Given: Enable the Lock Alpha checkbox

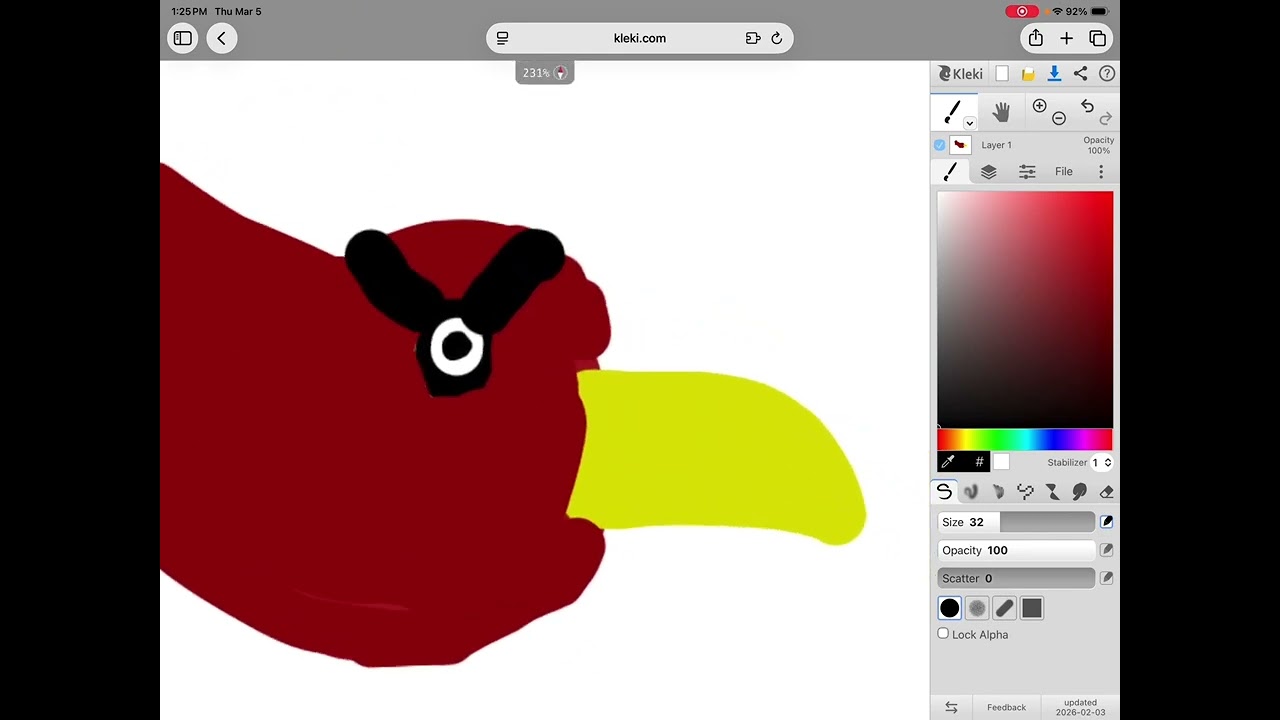Looking at the screenshot, I should tap(943, 634).
